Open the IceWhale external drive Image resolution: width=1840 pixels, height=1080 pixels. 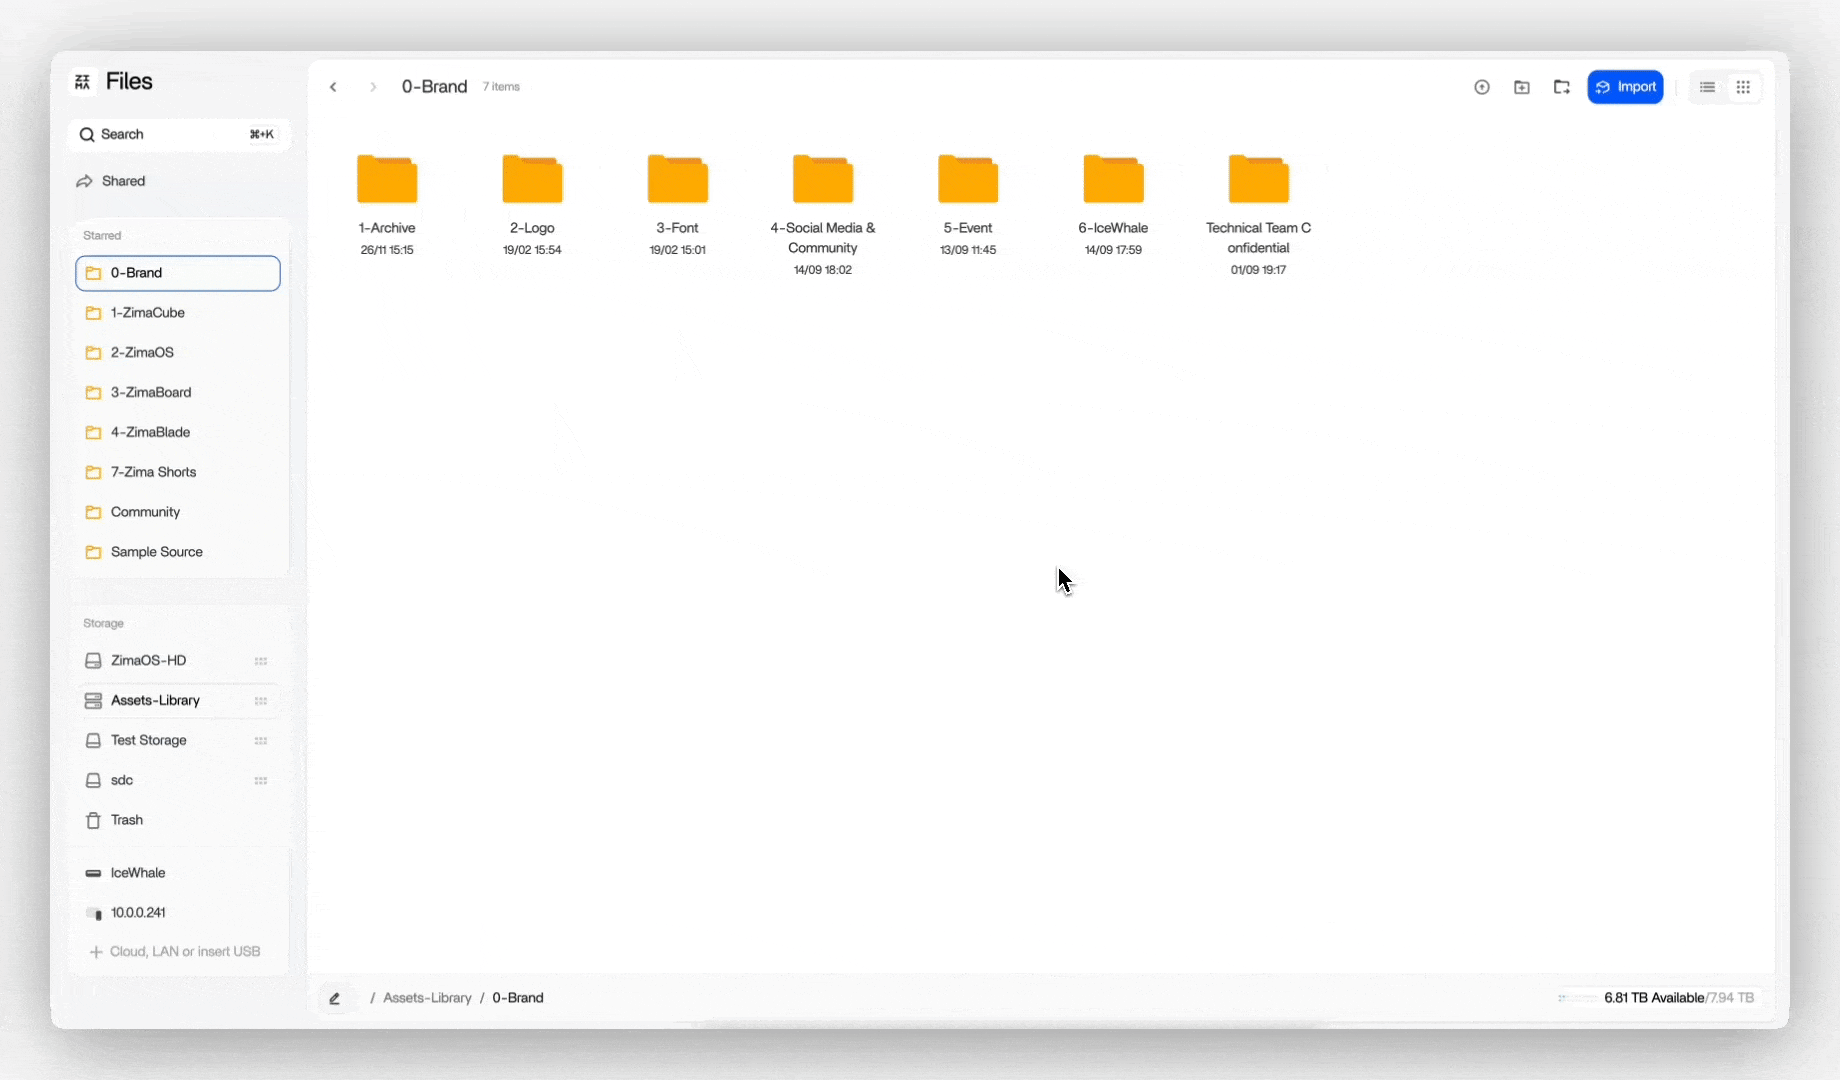[x=178, y=873]
